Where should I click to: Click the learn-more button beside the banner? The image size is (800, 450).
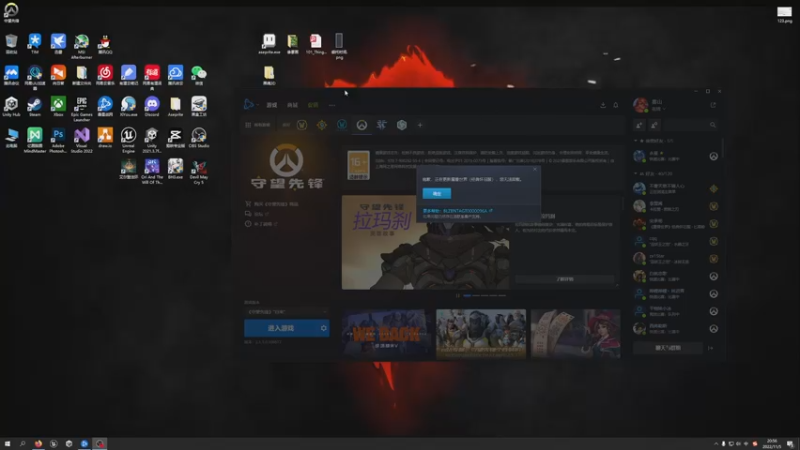point(565,280)
